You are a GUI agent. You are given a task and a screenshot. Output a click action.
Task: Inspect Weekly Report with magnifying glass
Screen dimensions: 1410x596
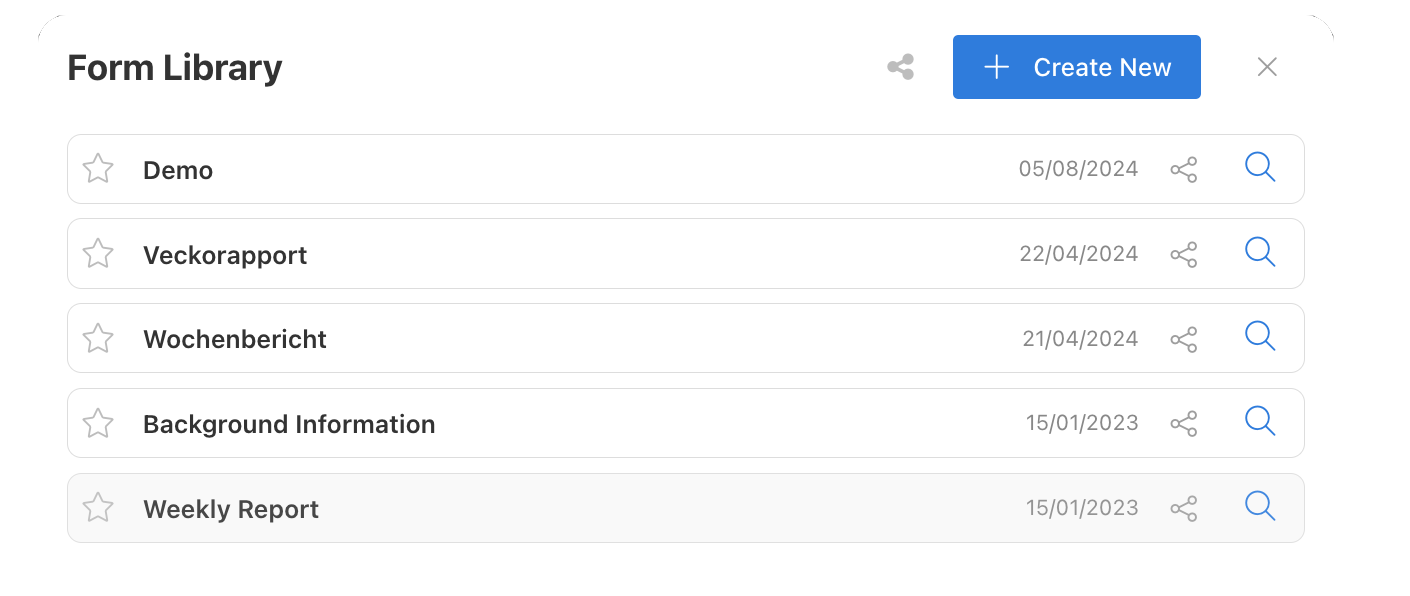click(1260, 506)
